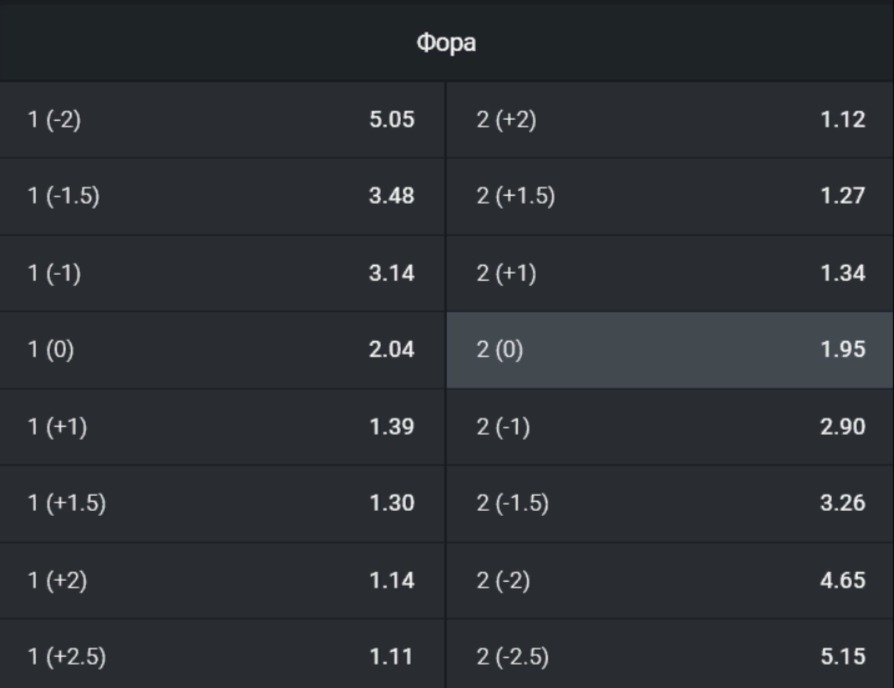Choose the 2 (-2.5) option at 5.15

(x=670, y=654)
